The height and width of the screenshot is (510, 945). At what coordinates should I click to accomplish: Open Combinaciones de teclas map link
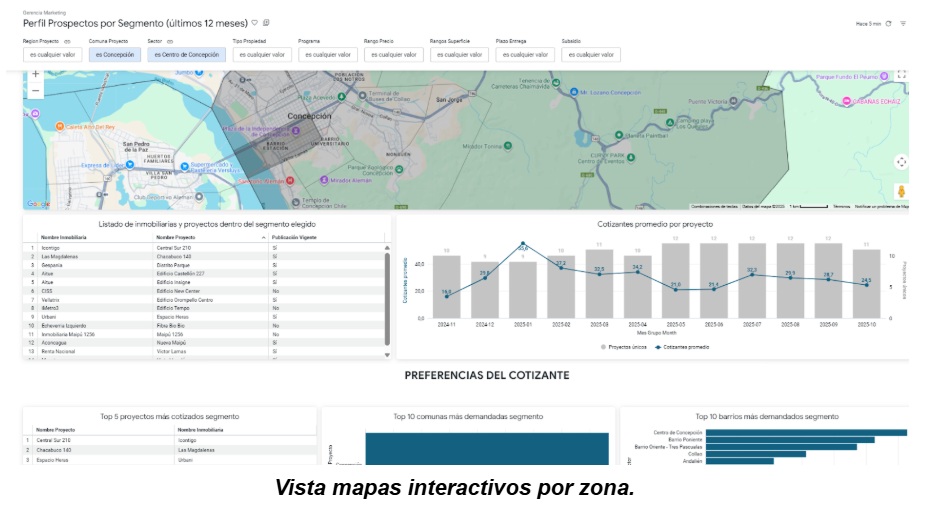click(x=714, y=207)
